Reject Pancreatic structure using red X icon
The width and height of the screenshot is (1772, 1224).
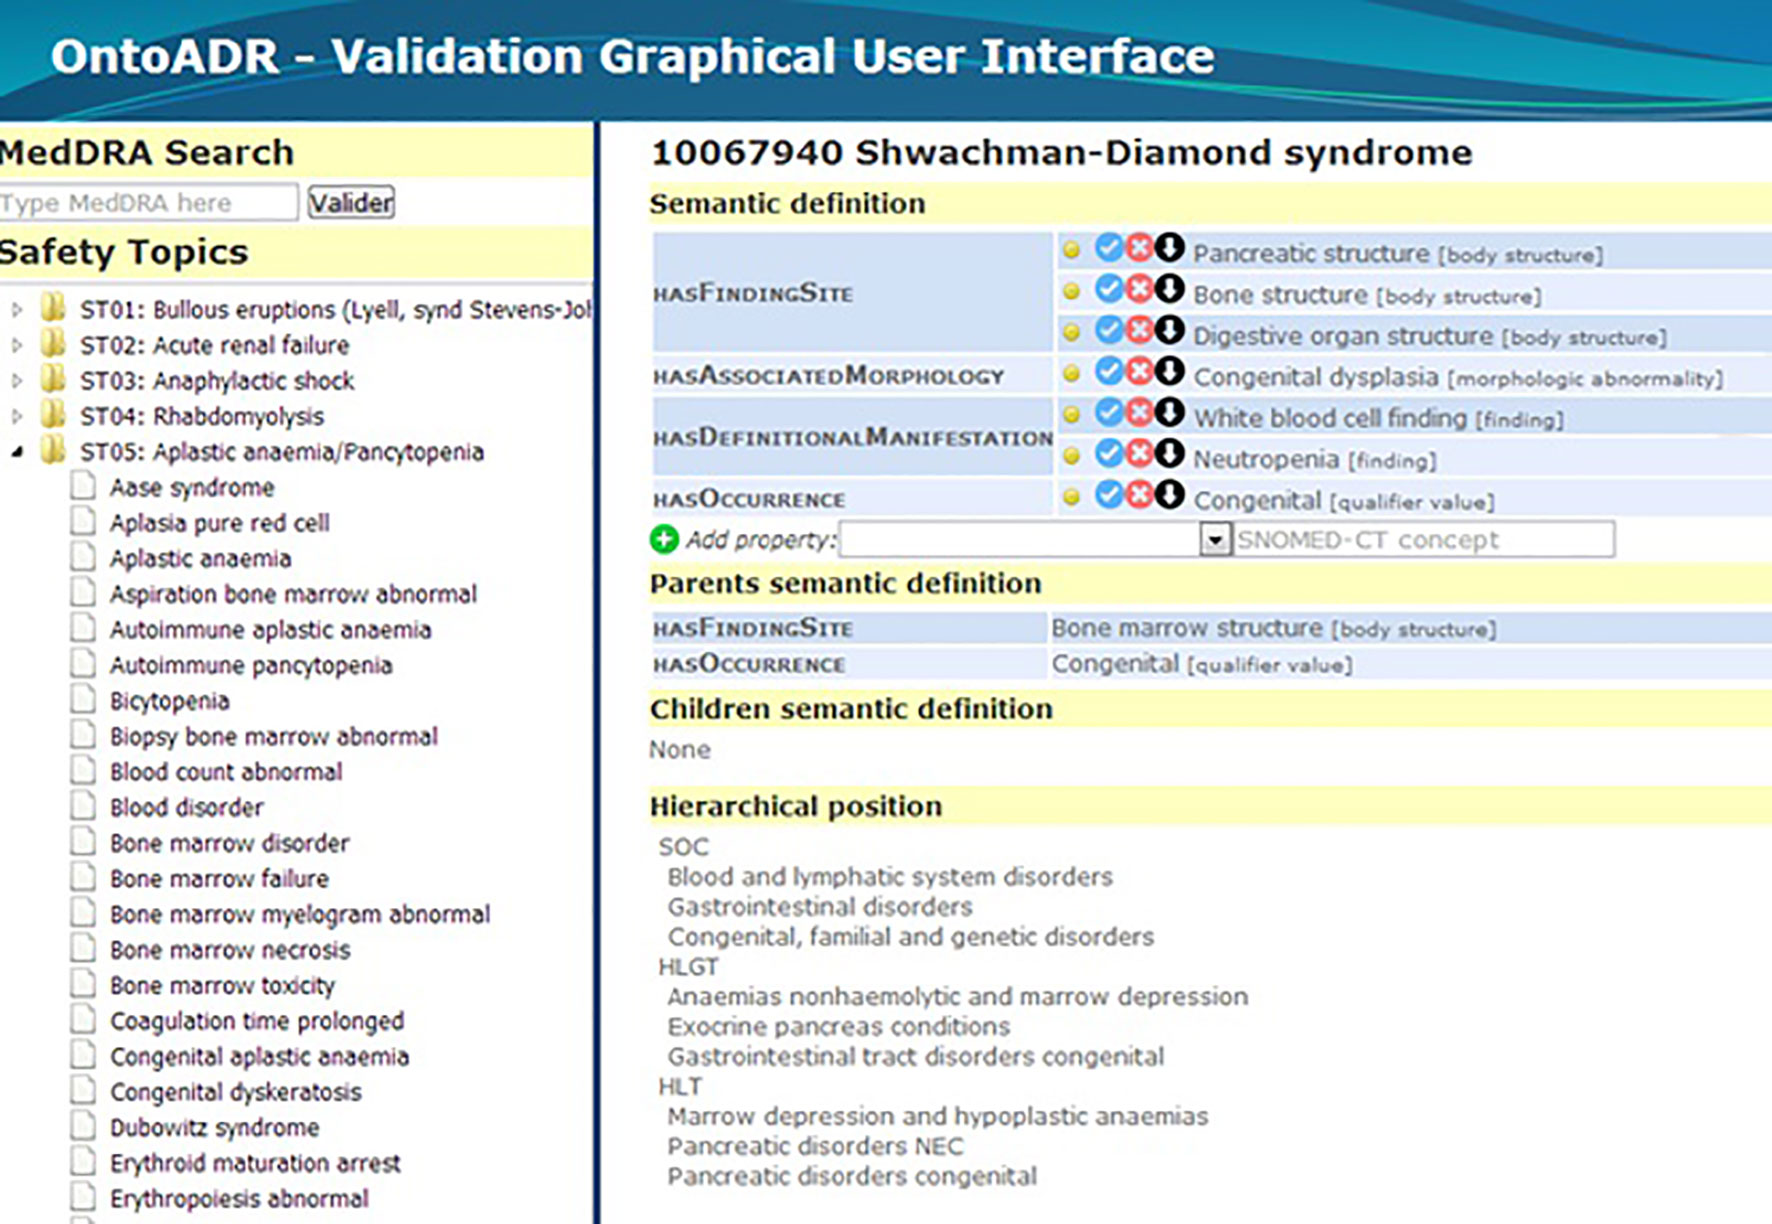click(1139, 247)
